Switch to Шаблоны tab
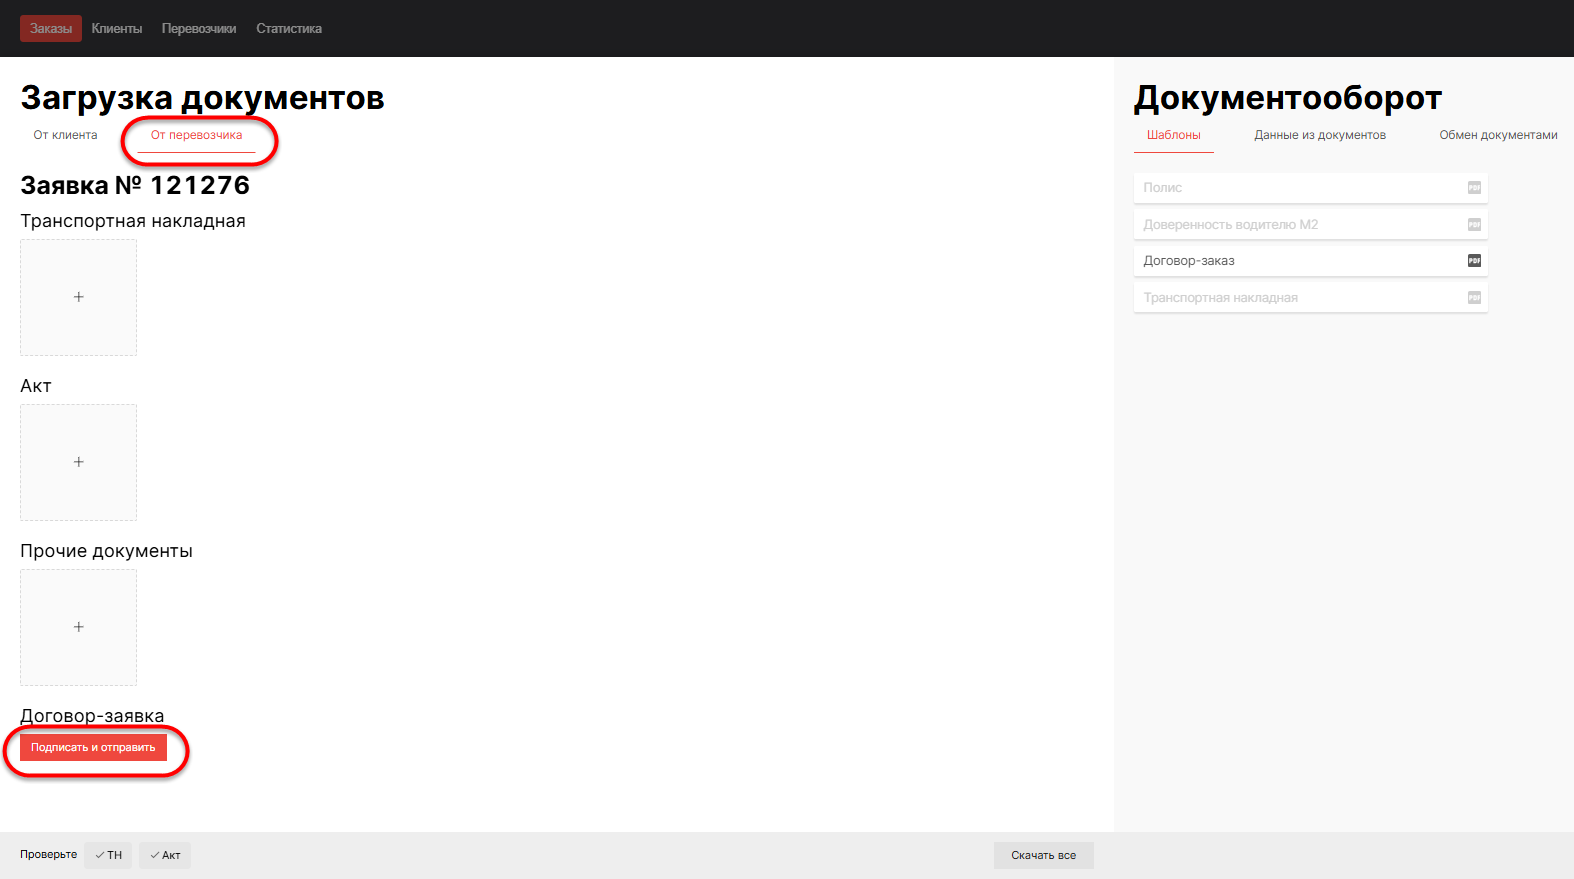The width and height of the screenshot is (1574, 879). (x=1174, y=135)
